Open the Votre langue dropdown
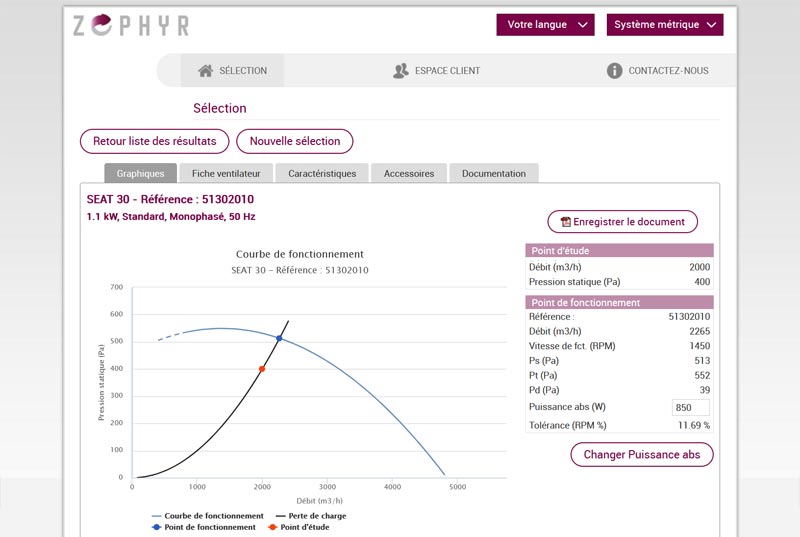This screenshot has height=537, width=800. pyautogui.click(x=545, y=24)
